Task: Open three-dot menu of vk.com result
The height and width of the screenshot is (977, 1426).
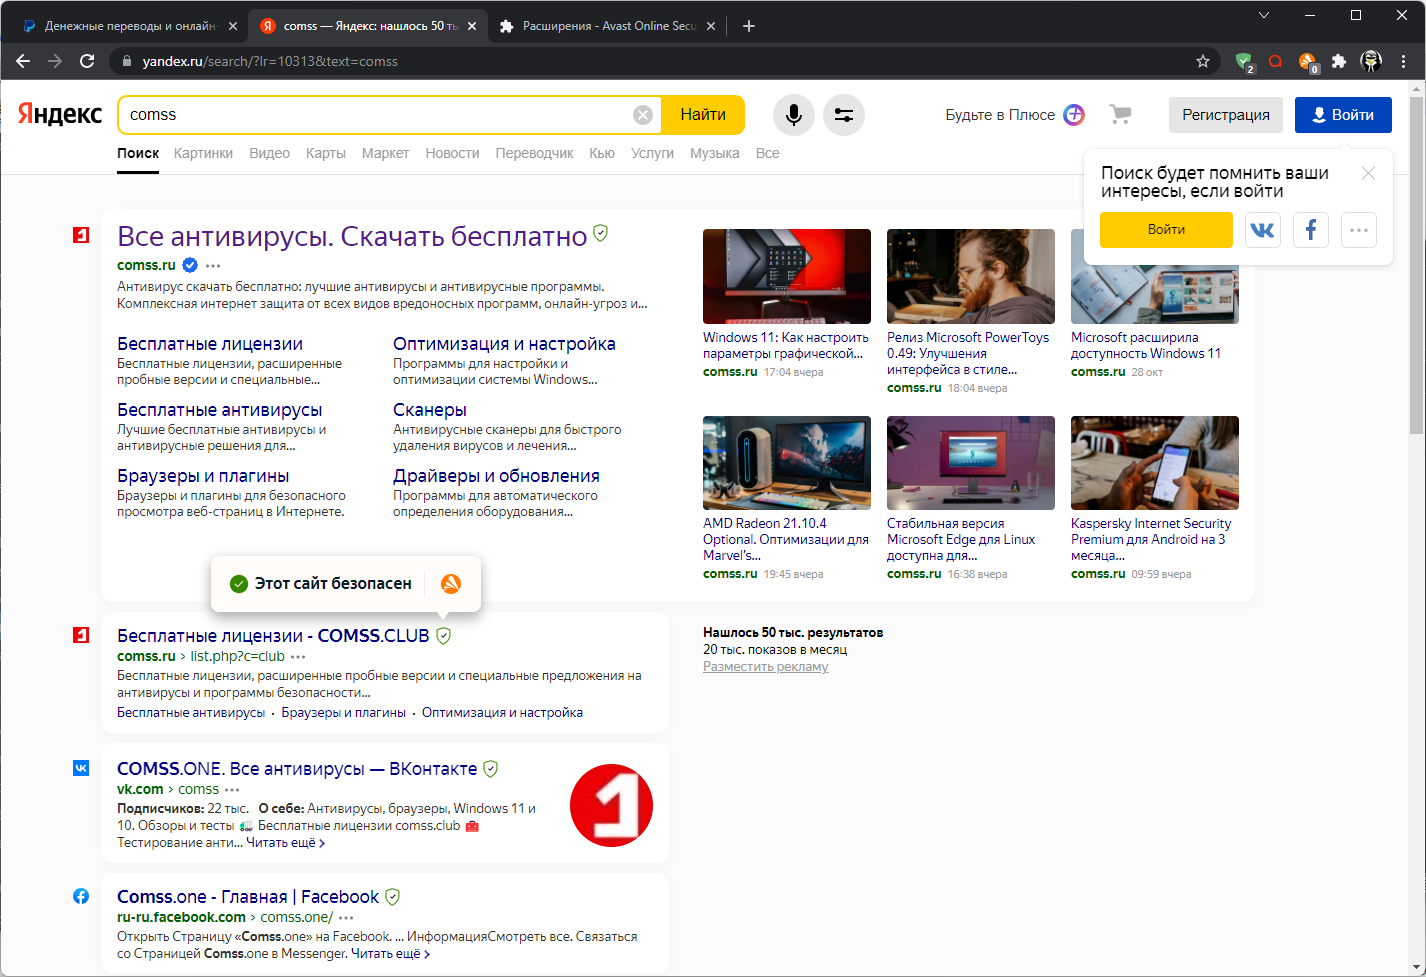Action: (x=232, y=790)
